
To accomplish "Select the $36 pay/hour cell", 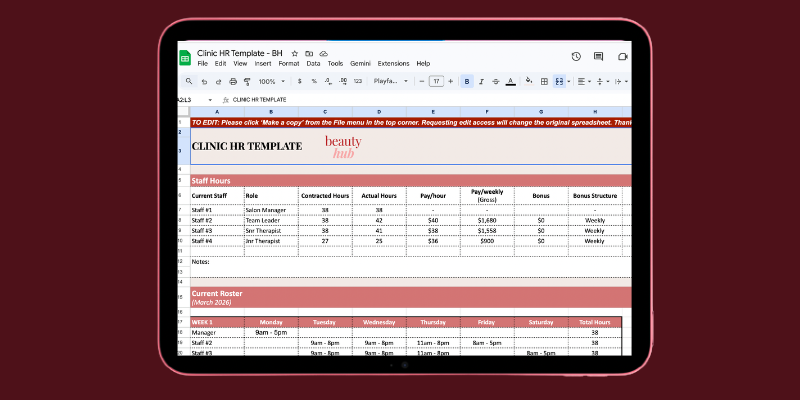I will pyautogui.click(x=433, y=241).
